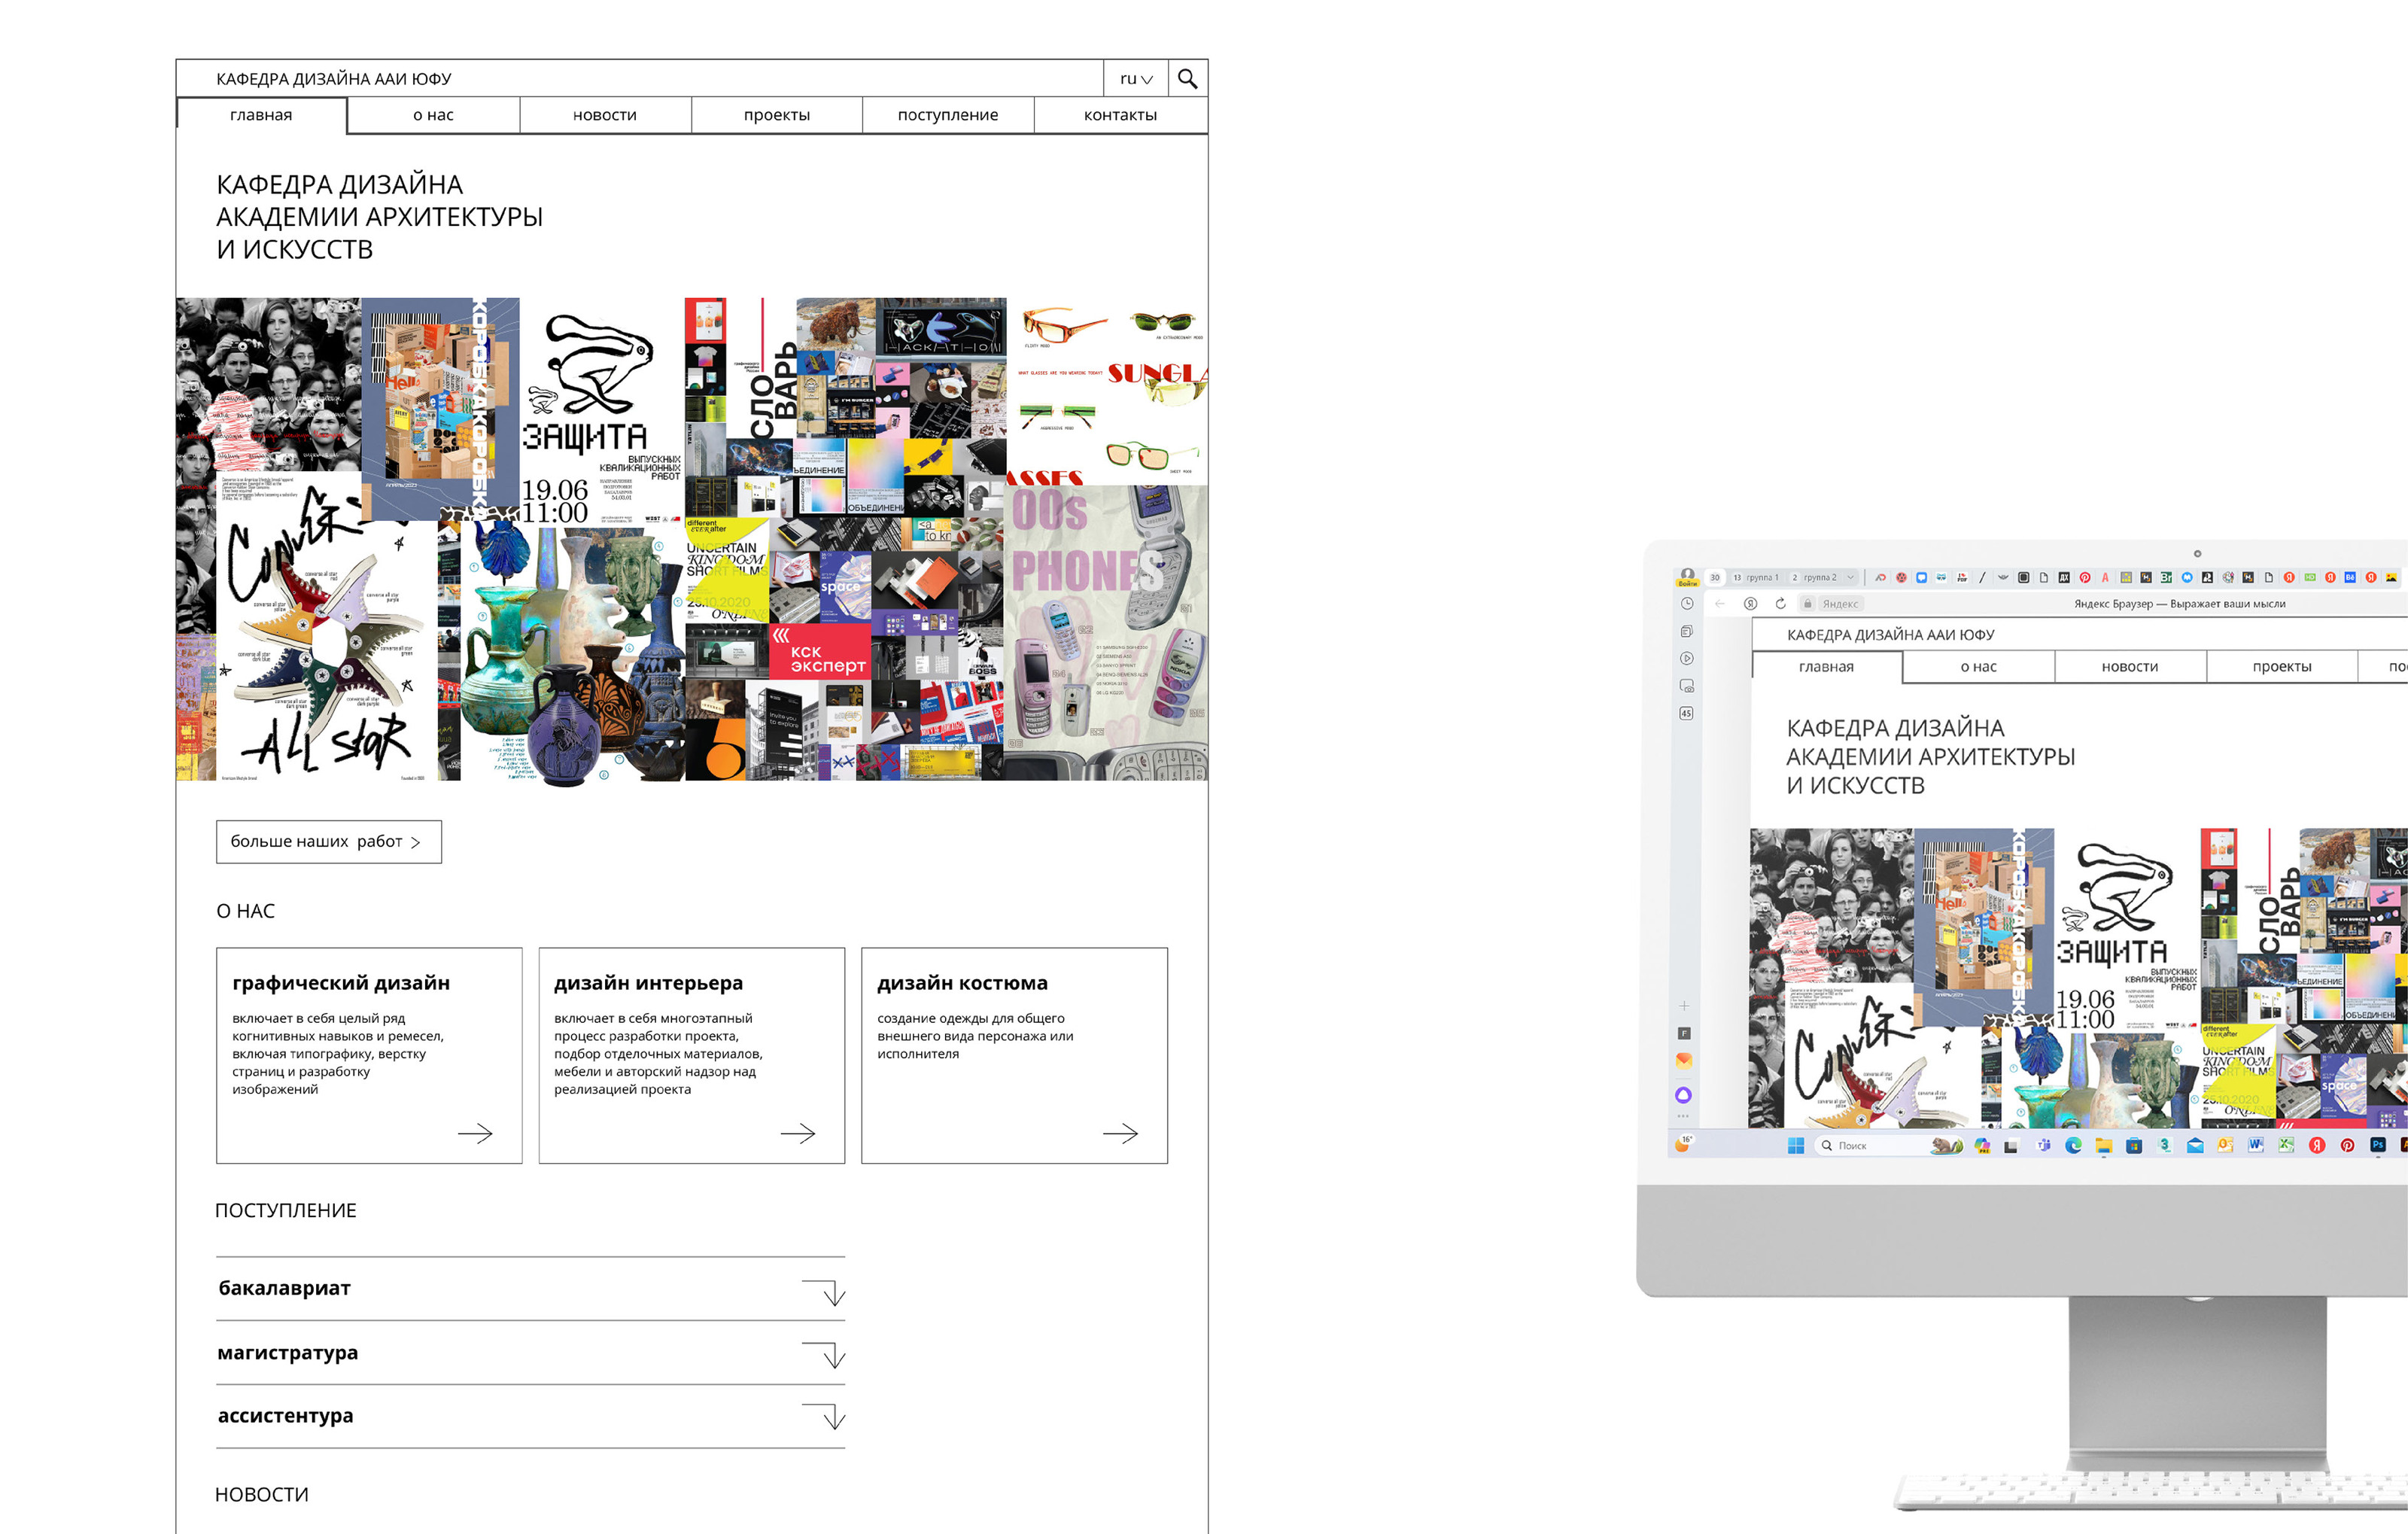This screenshot has height=1534, width=2408.
Task: Click the arrow in дизайн костюма card
Action: (1120, 1133)
